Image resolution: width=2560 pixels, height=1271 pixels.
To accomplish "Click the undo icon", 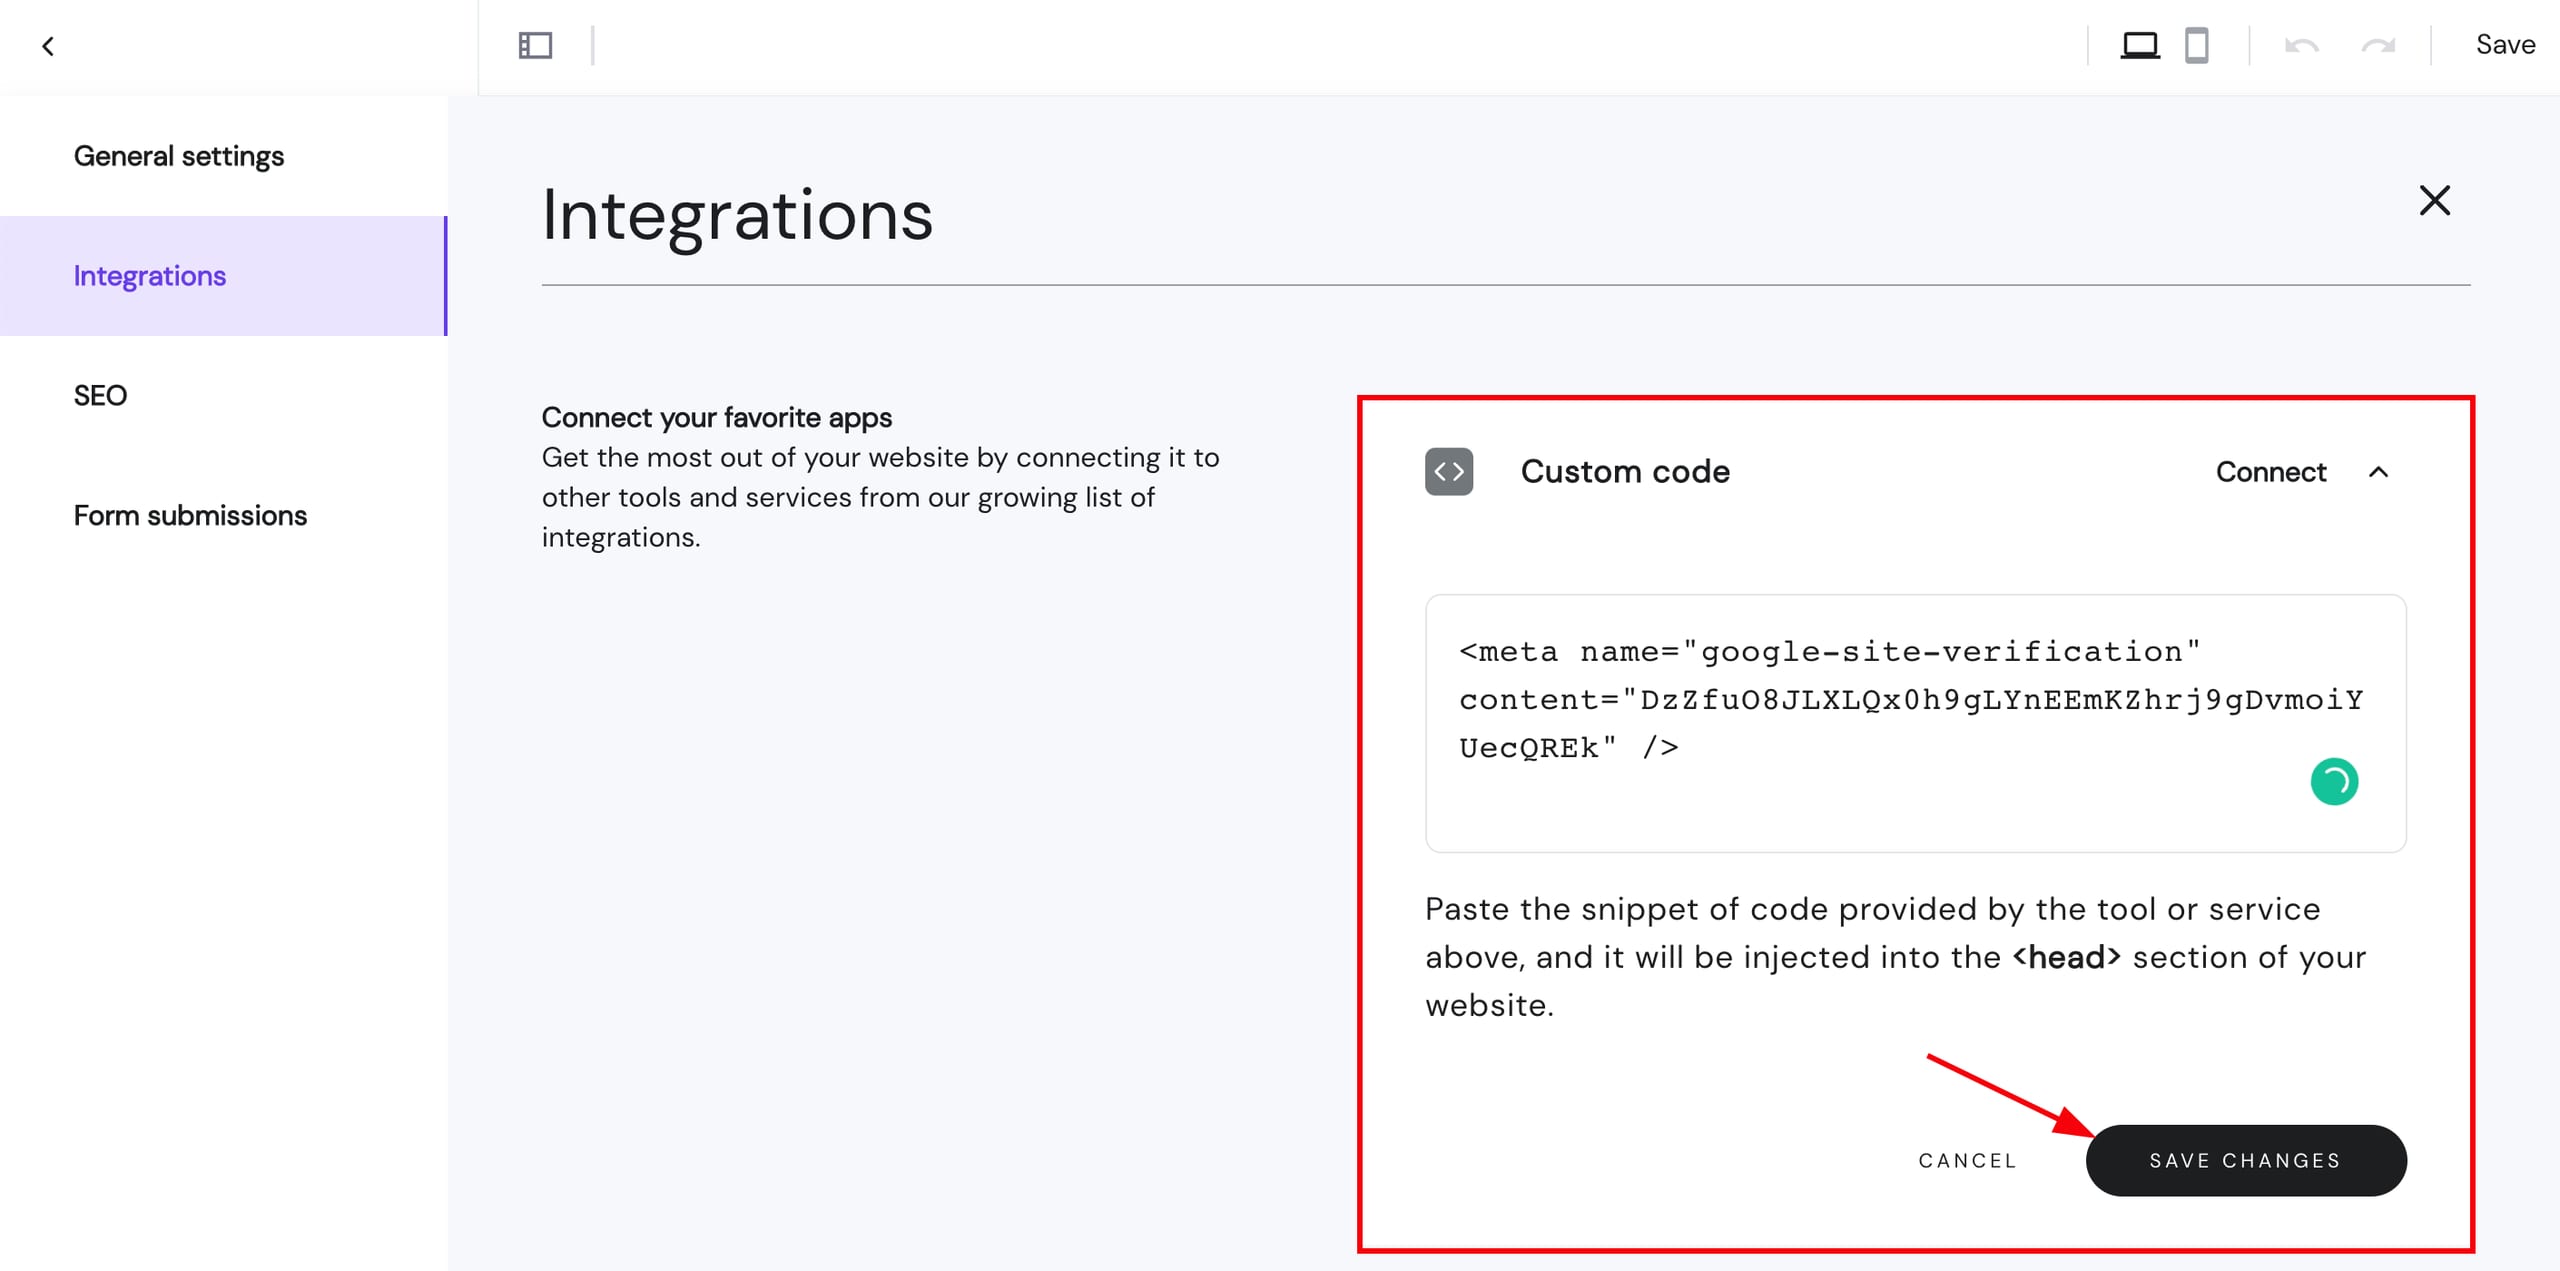I will 2301,45.
